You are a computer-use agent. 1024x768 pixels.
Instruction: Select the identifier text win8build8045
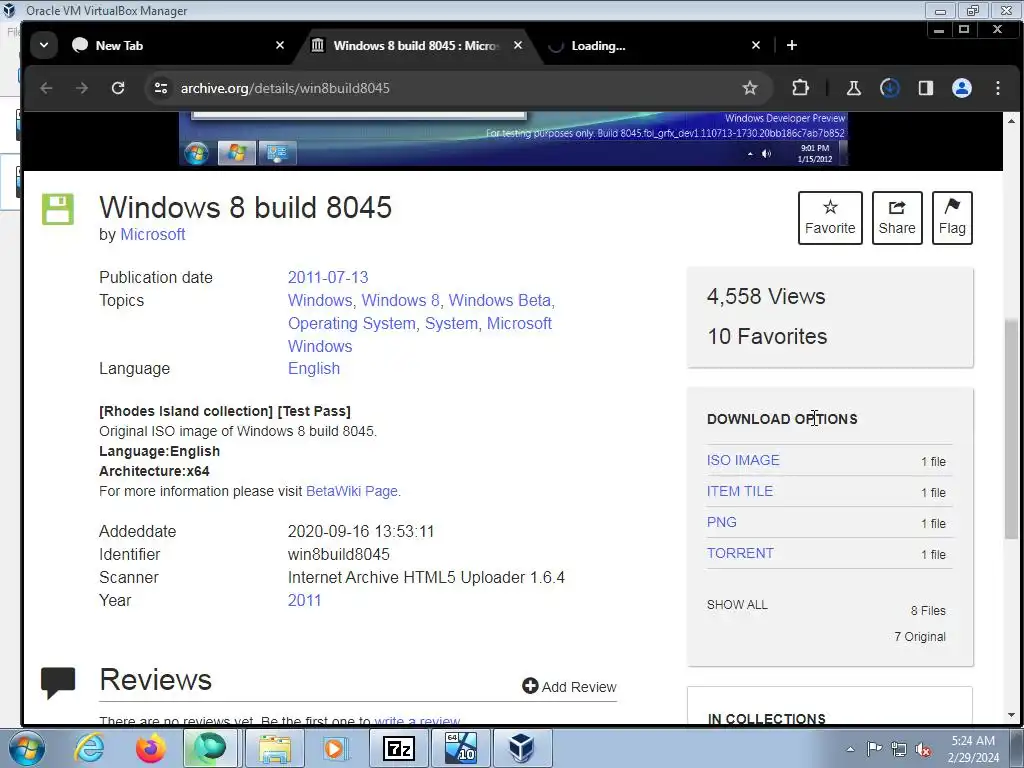[x=338, y=554]
